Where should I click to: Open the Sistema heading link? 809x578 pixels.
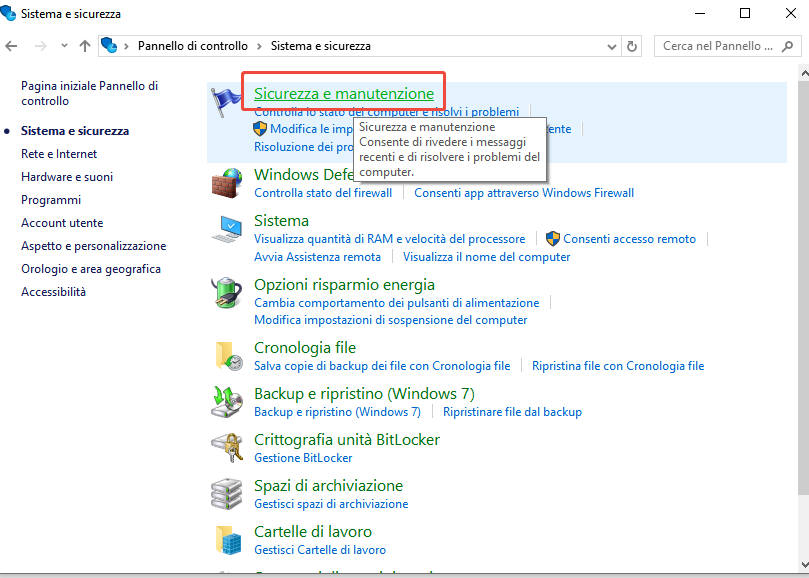click(x=281, y=221)
